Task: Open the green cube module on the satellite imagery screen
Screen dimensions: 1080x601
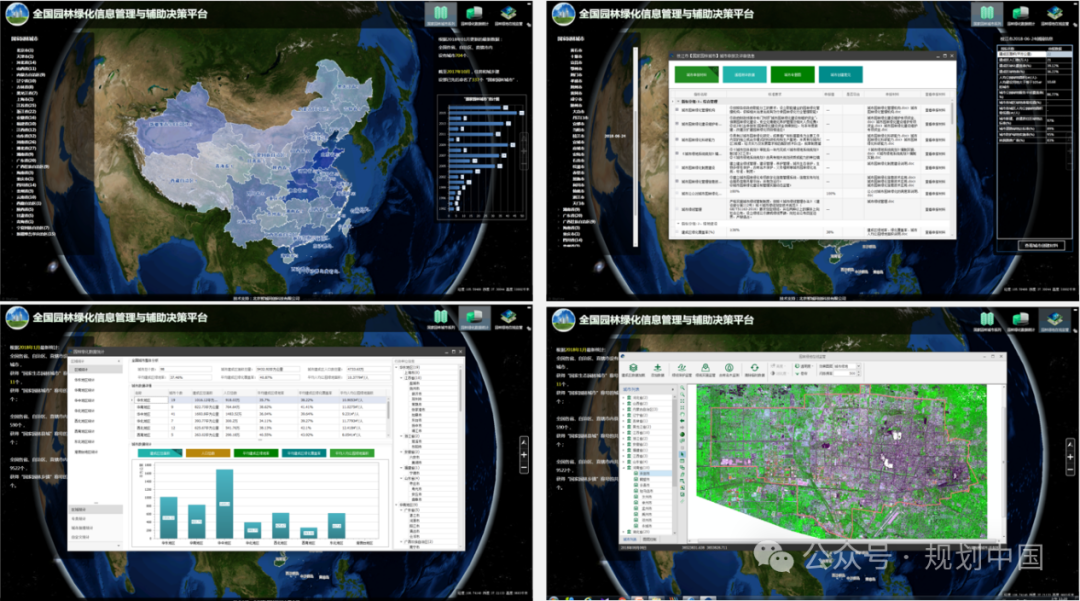Action: [x=1021, y=319]
